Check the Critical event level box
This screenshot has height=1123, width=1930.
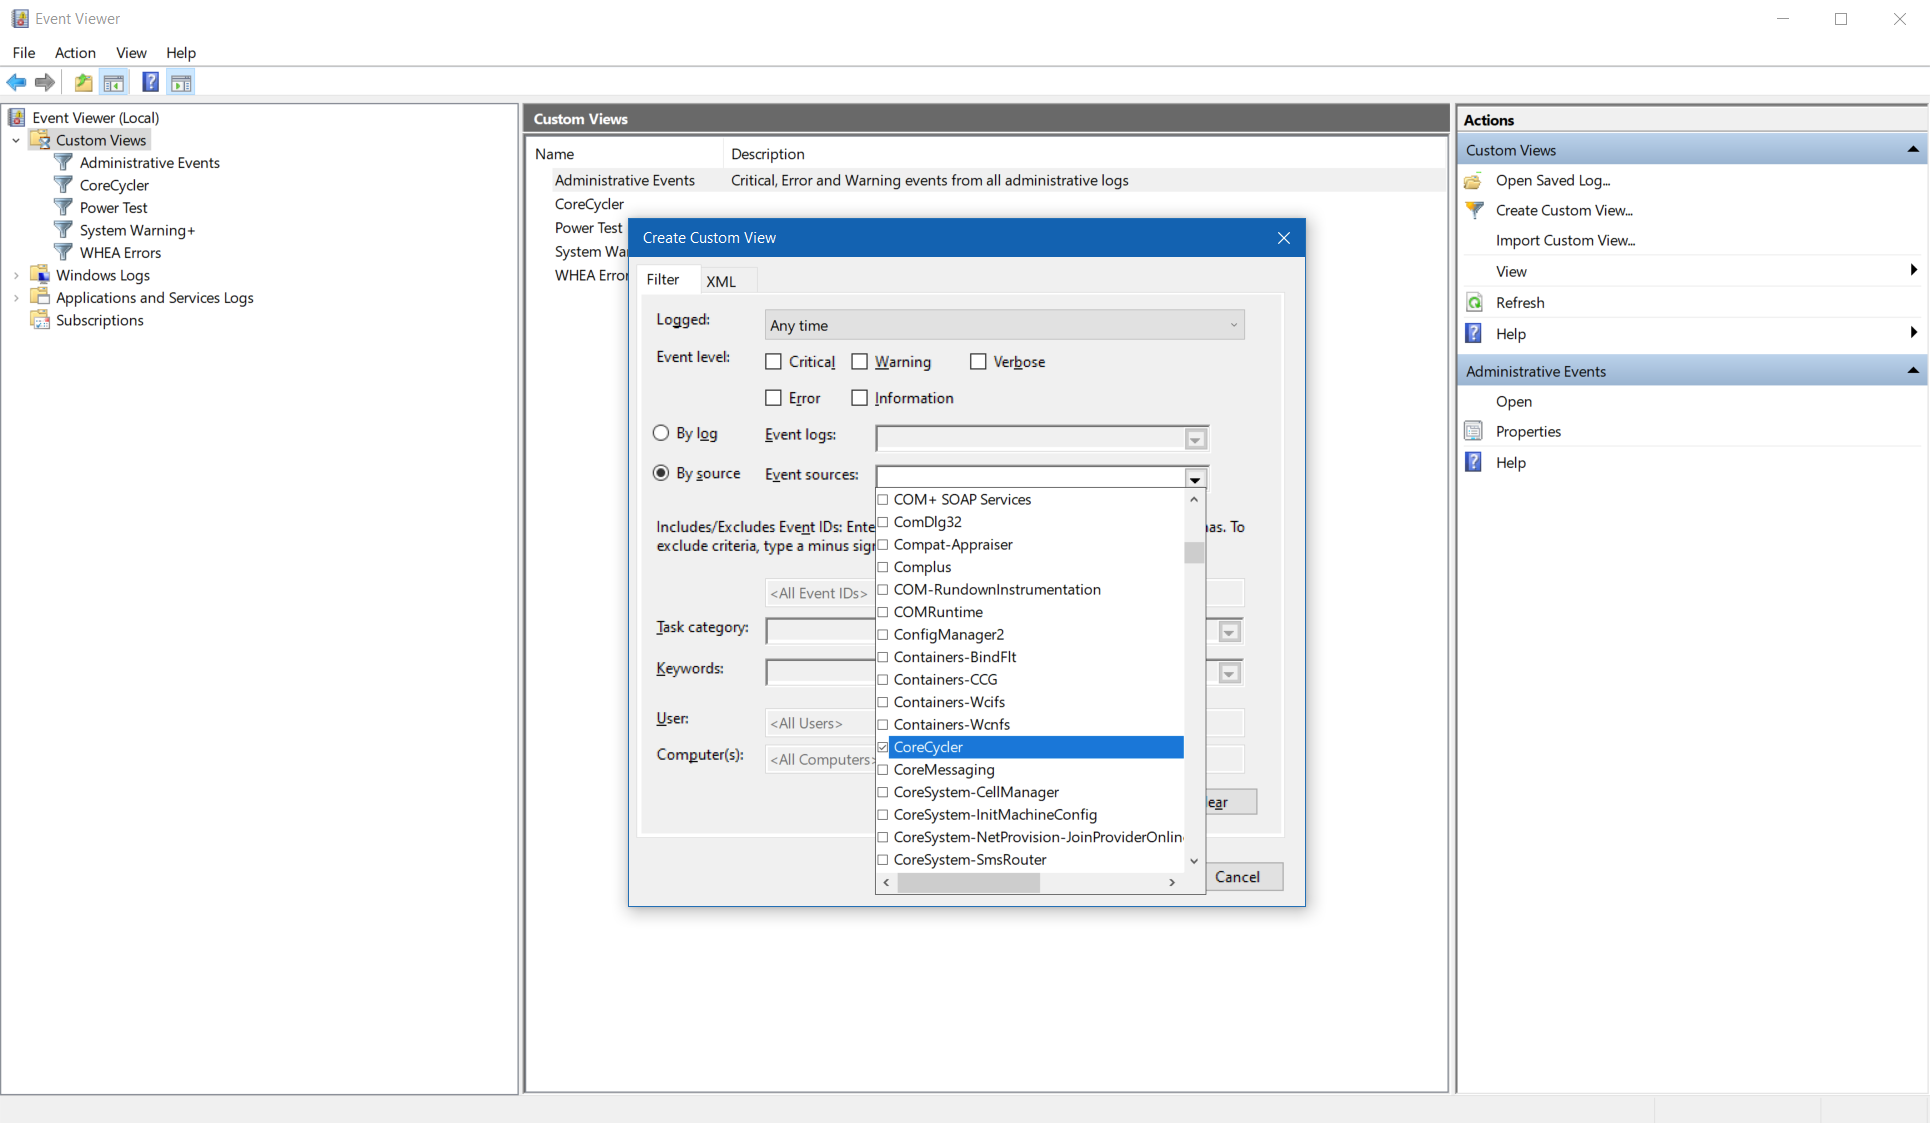(x=773, y=362)
